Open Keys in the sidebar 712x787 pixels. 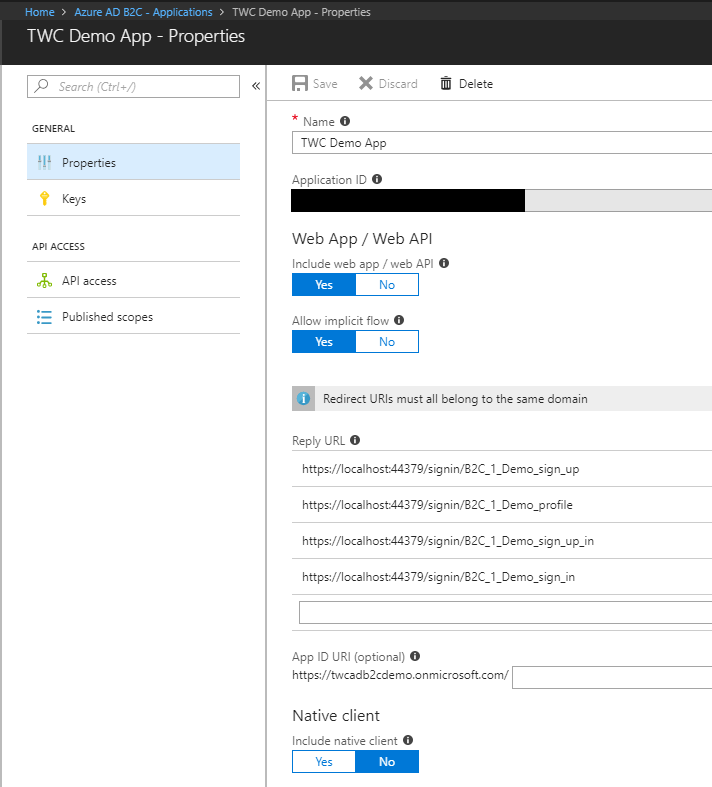133,198
